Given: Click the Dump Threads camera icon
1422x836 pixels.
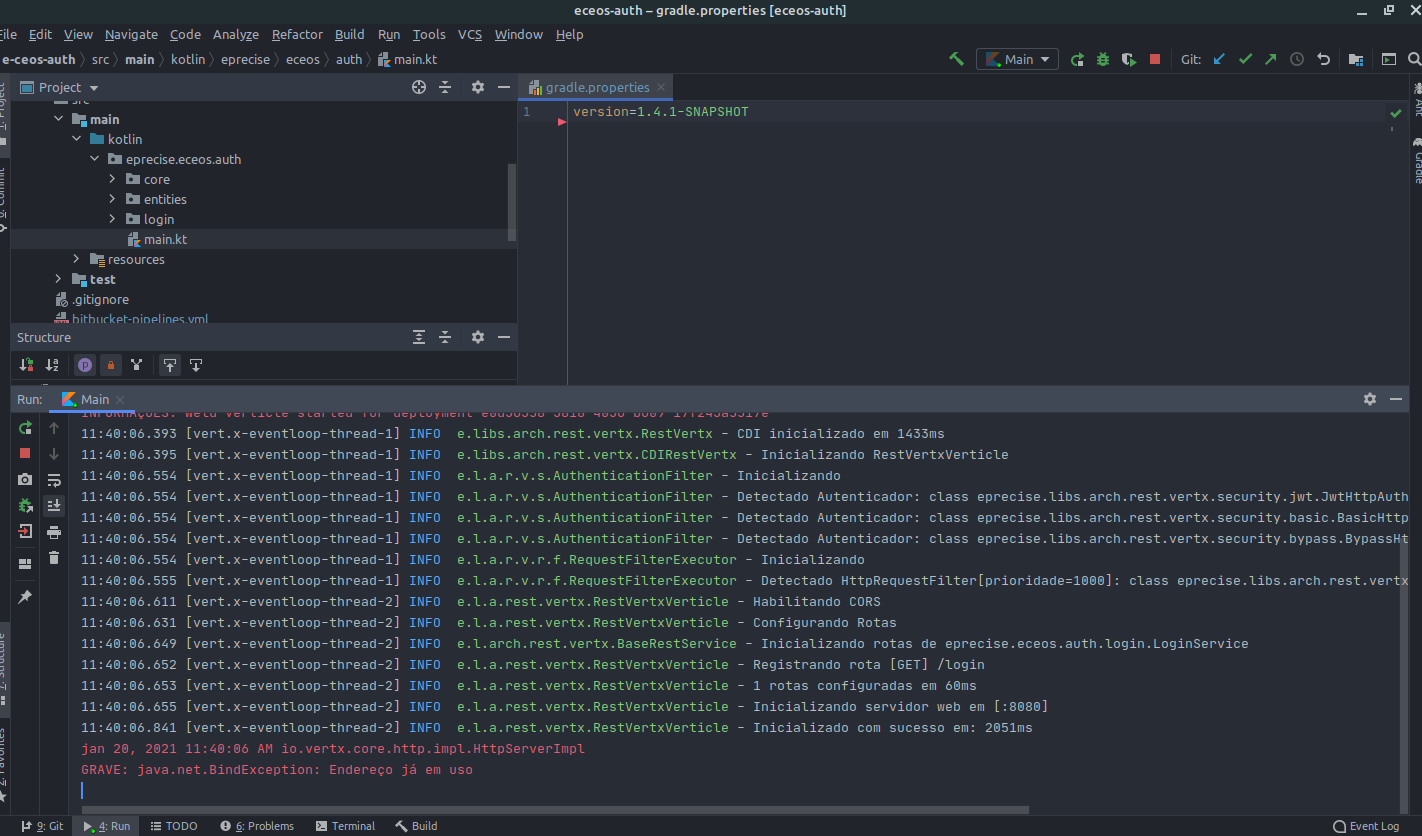Looking at the screenshot, I should (x=25, y=480).
